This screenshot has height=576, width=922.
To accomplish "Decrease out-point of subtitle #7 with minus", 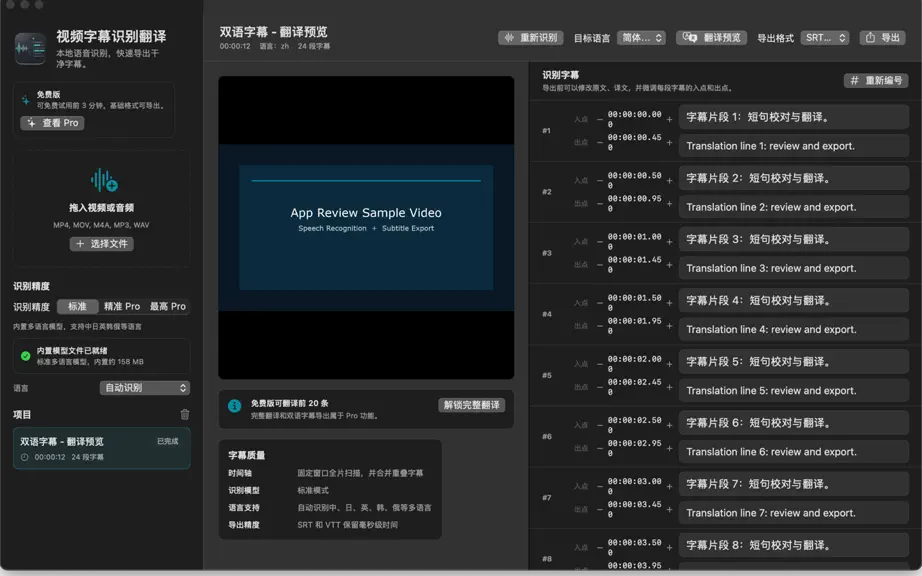I will coord(600,509).
